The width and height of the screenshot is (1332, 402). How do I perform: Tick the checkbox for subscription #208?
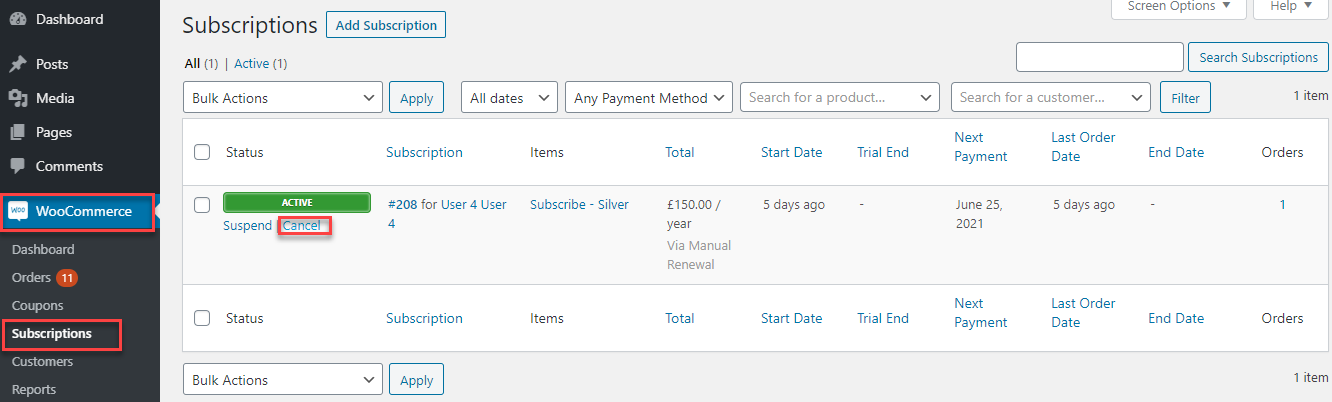tap(202, 205)
